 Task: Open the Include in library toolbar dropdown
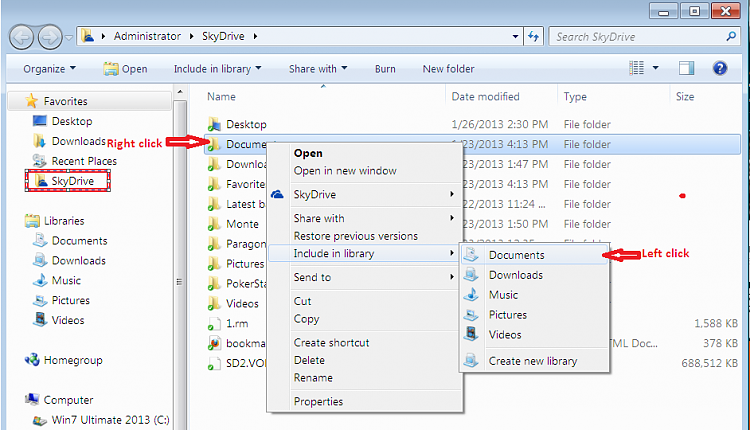pos(217,69)
